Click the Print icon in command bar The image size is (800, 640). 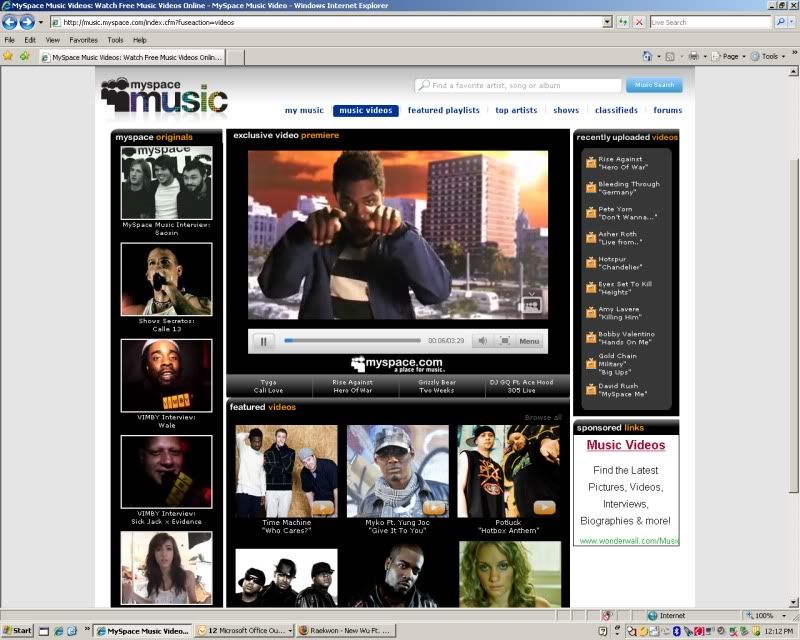pyautogui.click(x=693, y=56)
